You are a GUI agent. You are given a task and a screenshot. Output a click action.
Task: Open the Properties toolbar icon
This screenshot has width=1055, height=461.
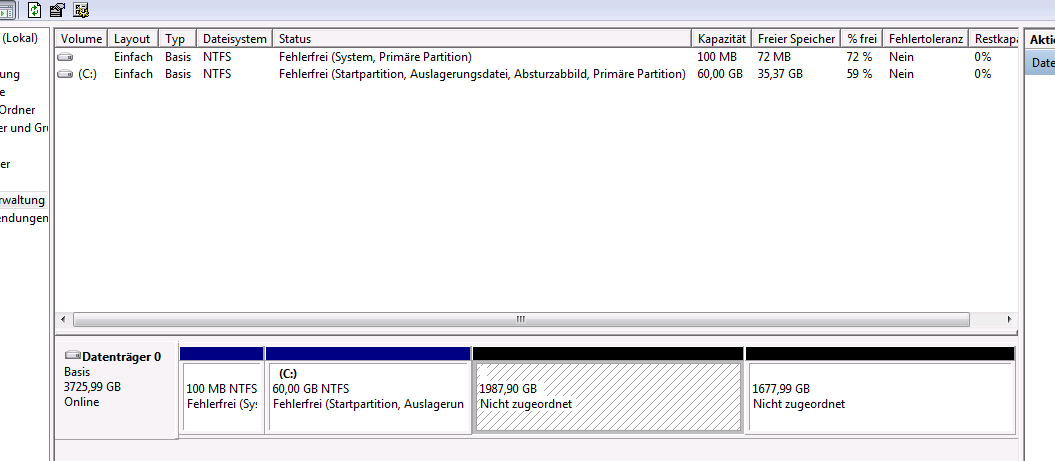point(58,10)
